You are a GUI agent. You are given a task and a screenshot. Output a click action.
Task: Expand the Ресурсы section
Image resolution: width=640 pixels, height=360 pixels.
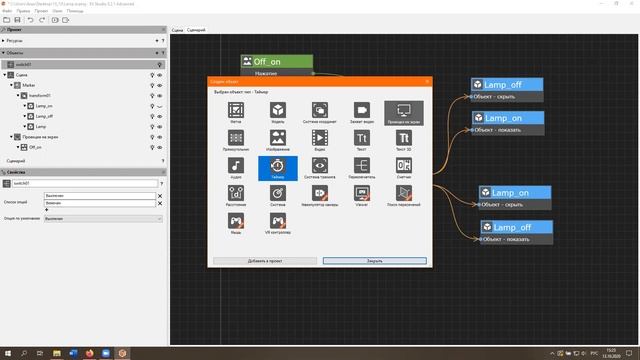pyautogui.click(x=3, y=41)
